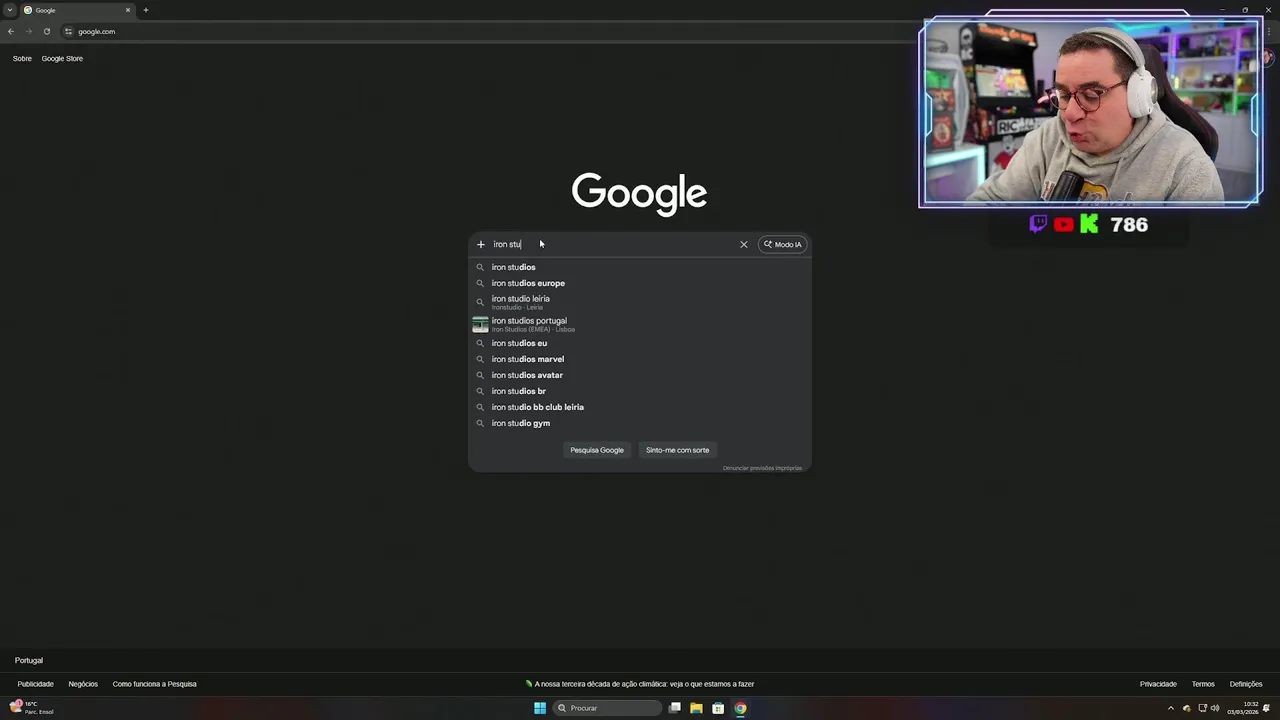
Task: Open the Negócios footer link
Action: coord(83,684)
